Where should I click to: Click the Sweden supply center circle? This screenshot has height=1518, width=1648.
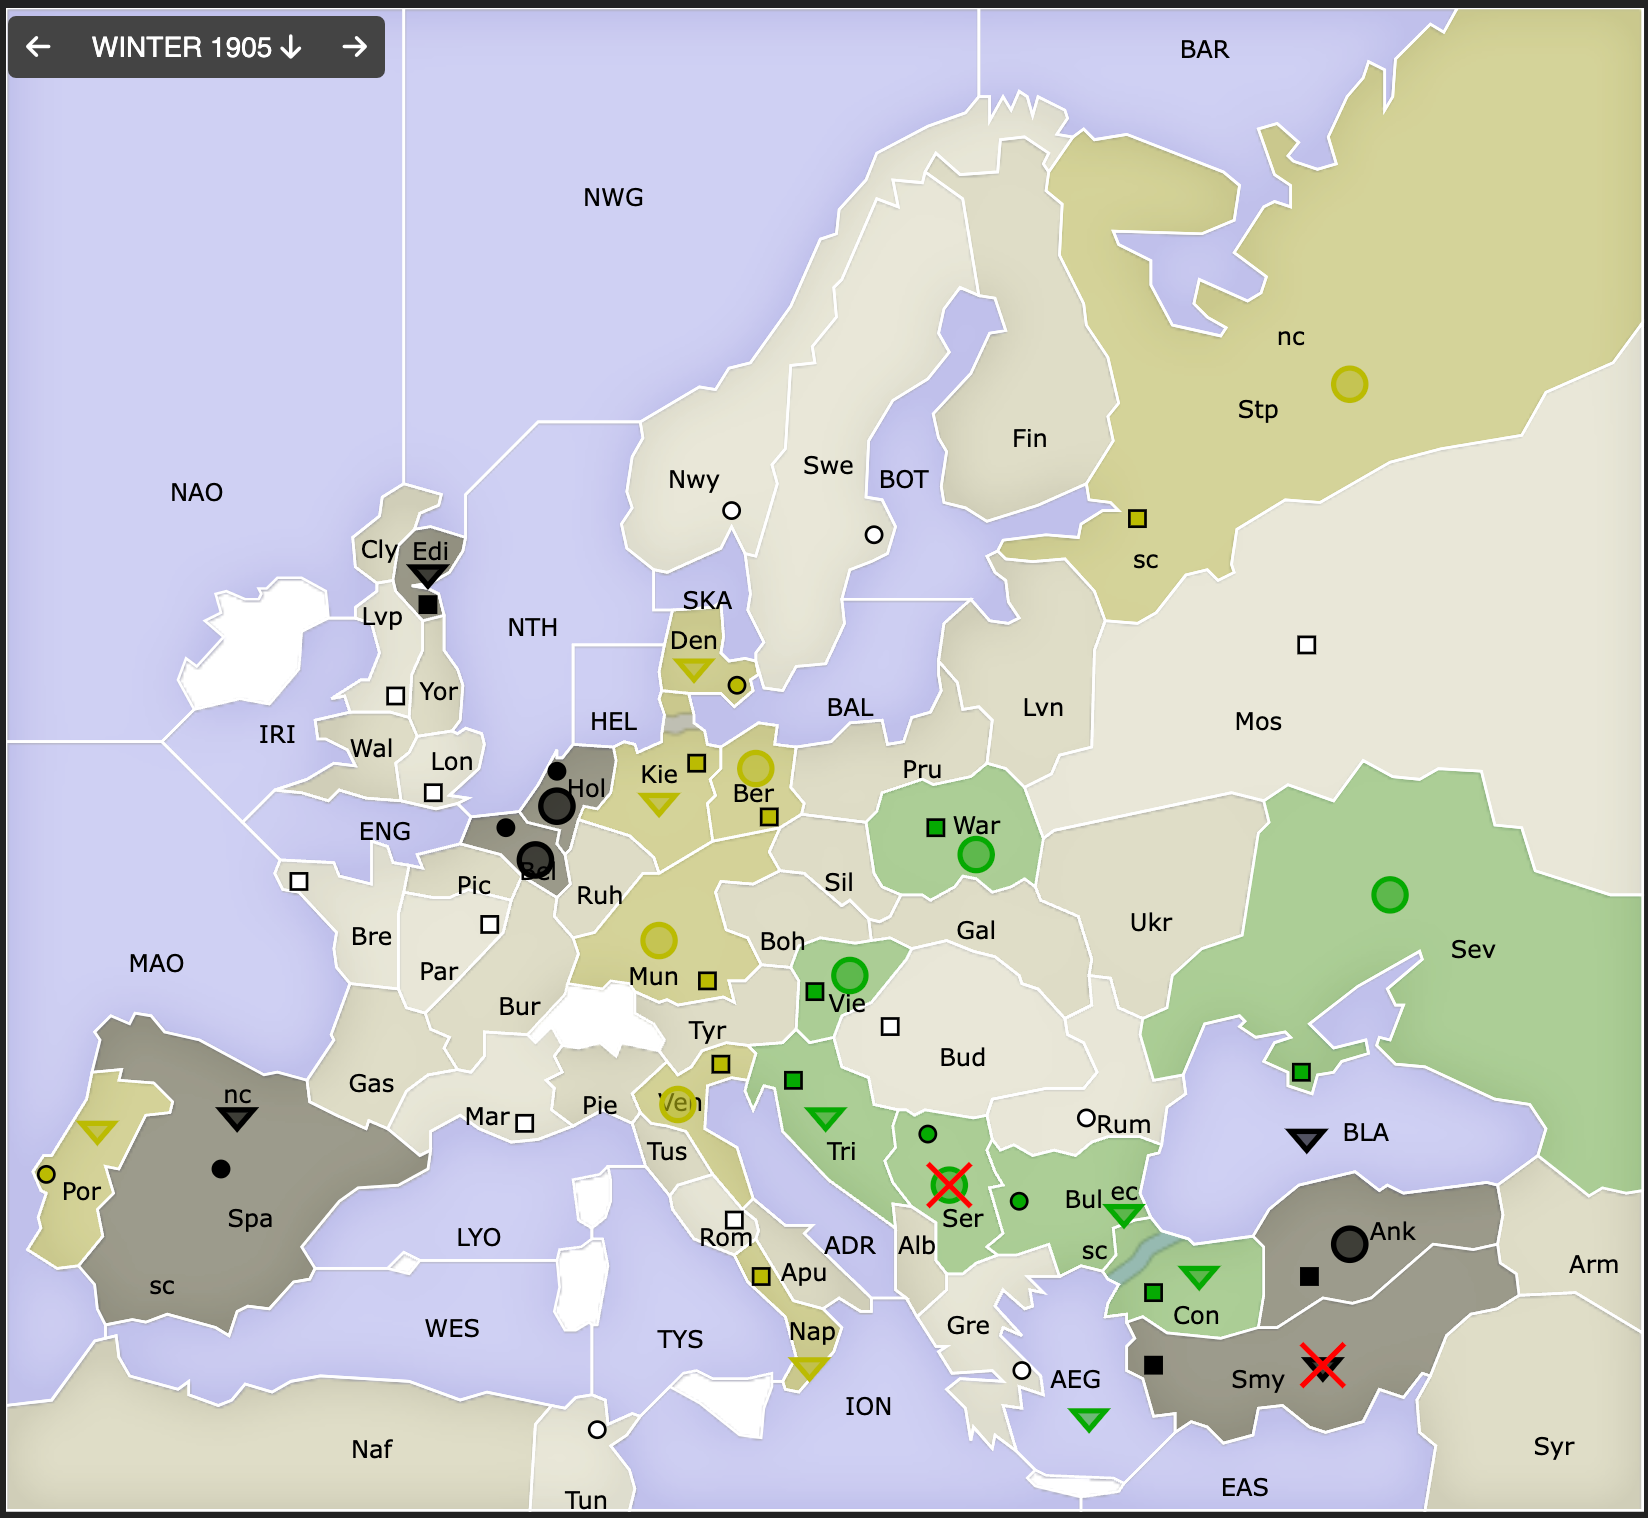[x=874, y=535]
